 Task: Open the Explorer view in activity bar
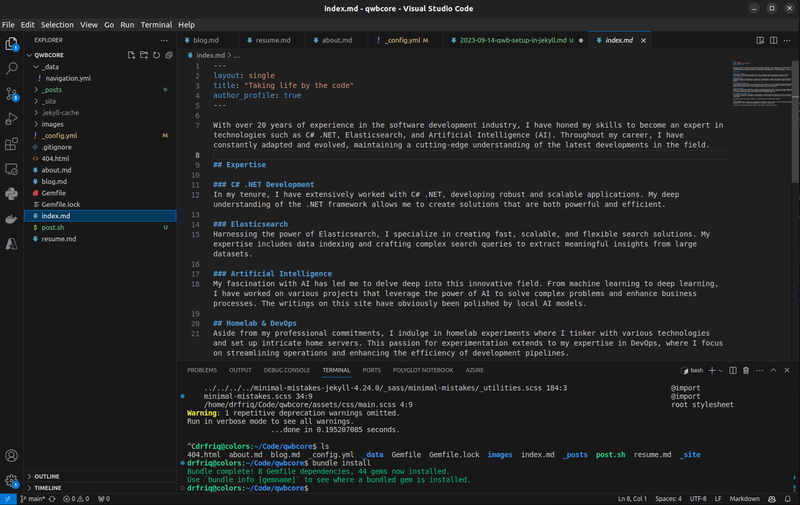point(11,44)
